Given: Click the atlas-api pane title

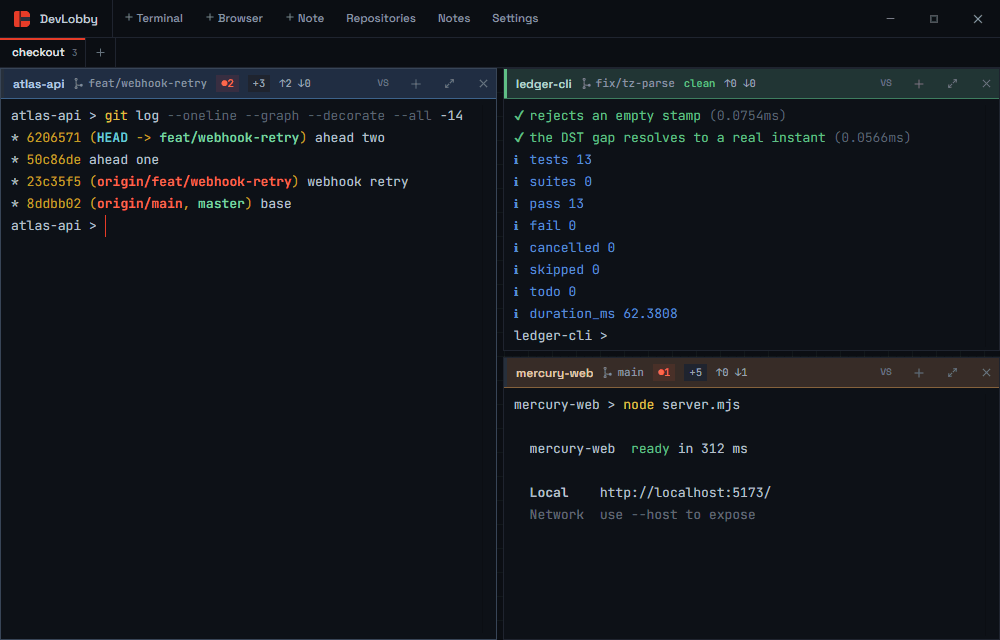Looking at the screenshot, I should click(38, 84).
